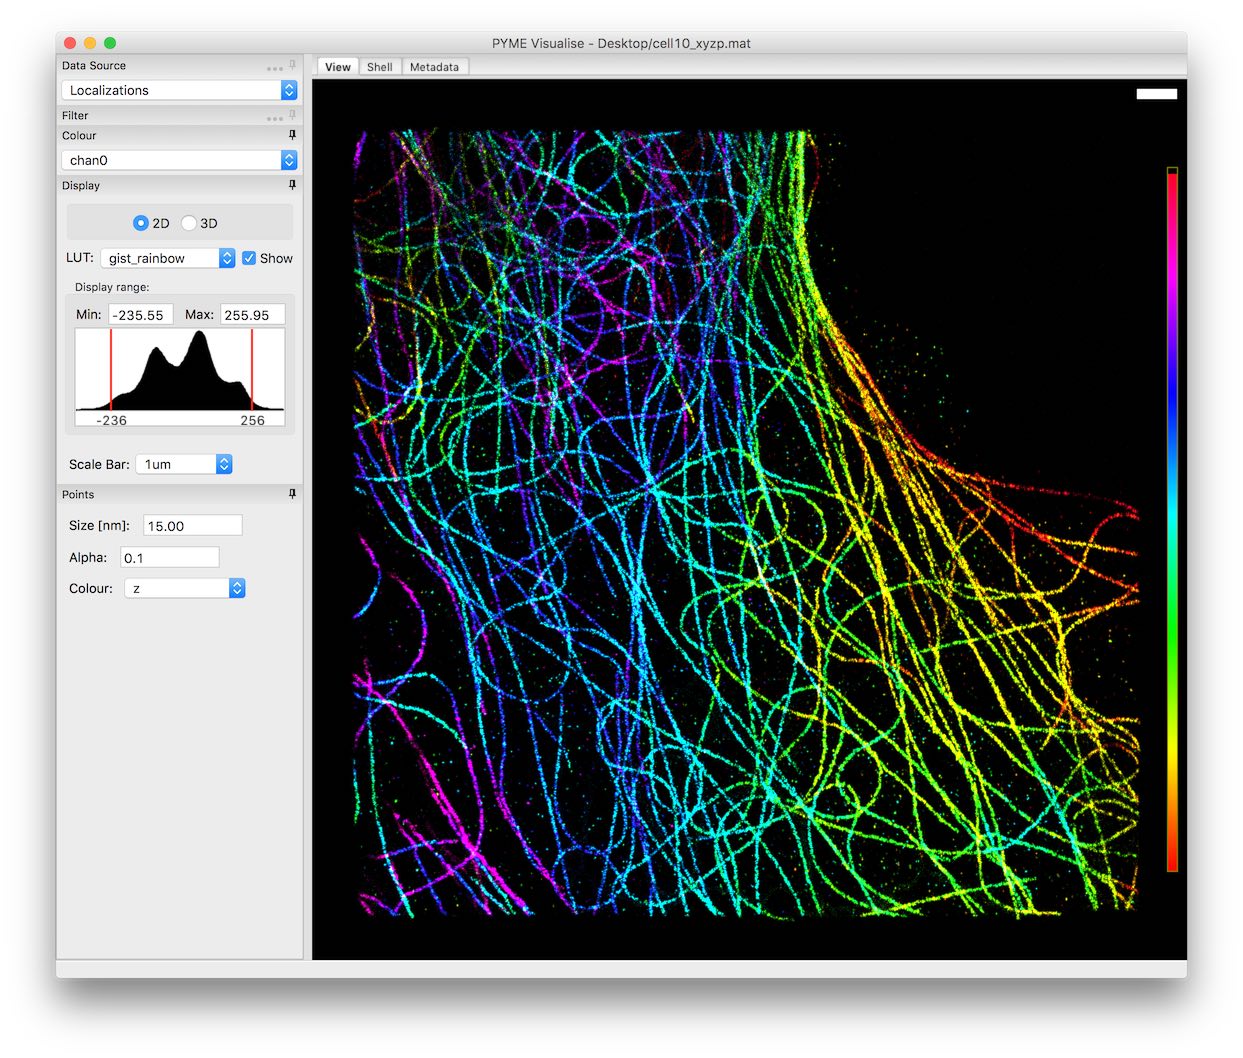Uncheck the LUT Show checkbox

pos(249,258)
